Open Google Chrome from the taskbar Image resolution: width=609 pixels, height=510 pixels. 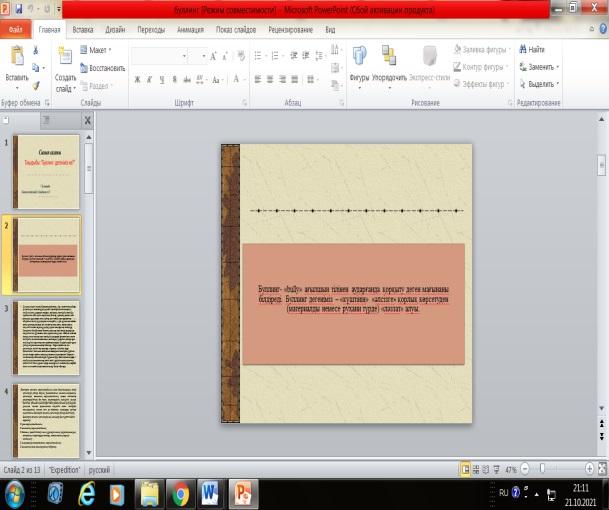point(180,492)
